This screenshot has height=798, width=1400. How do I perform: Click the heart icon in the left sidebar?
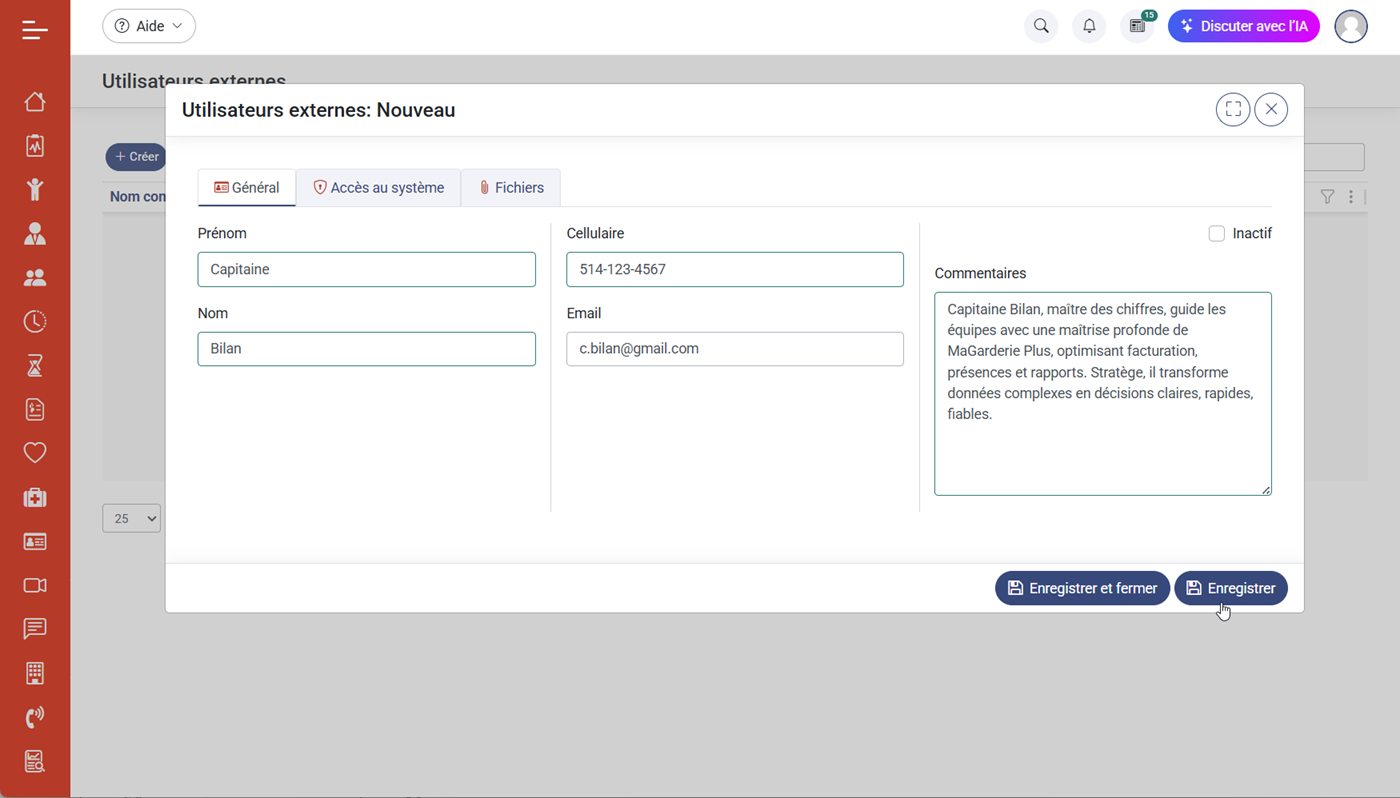35,452
